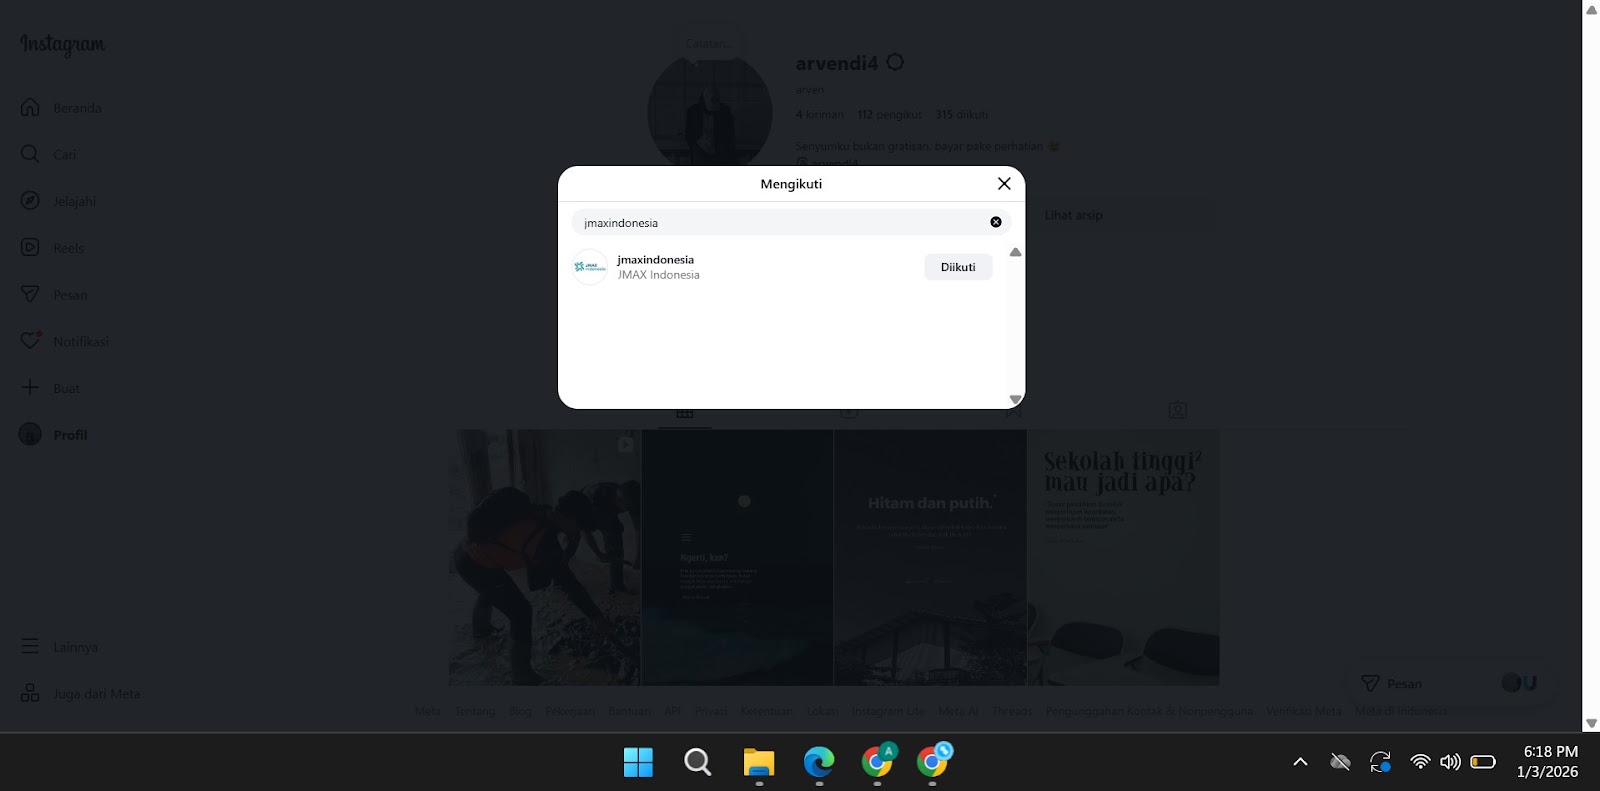Show hidden icons in system tray

[x=1300, y=762]
